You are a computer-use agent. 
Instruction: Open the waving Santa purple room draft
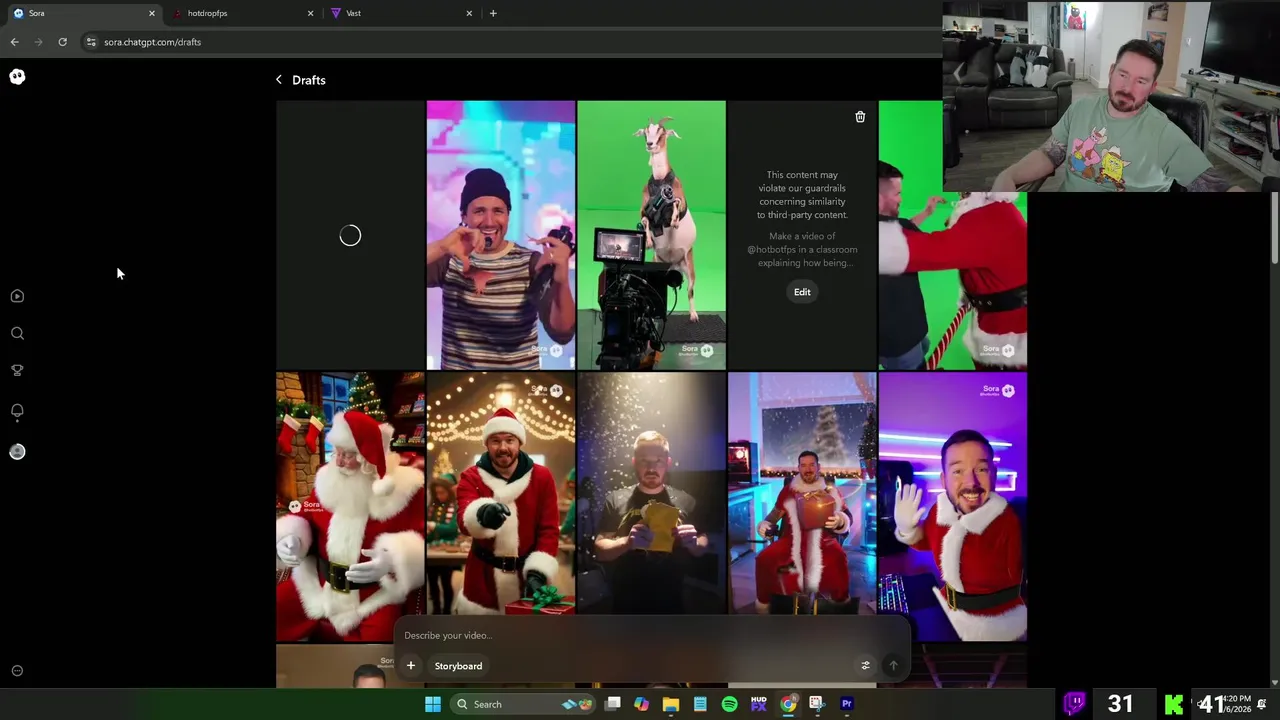(952, 507)
